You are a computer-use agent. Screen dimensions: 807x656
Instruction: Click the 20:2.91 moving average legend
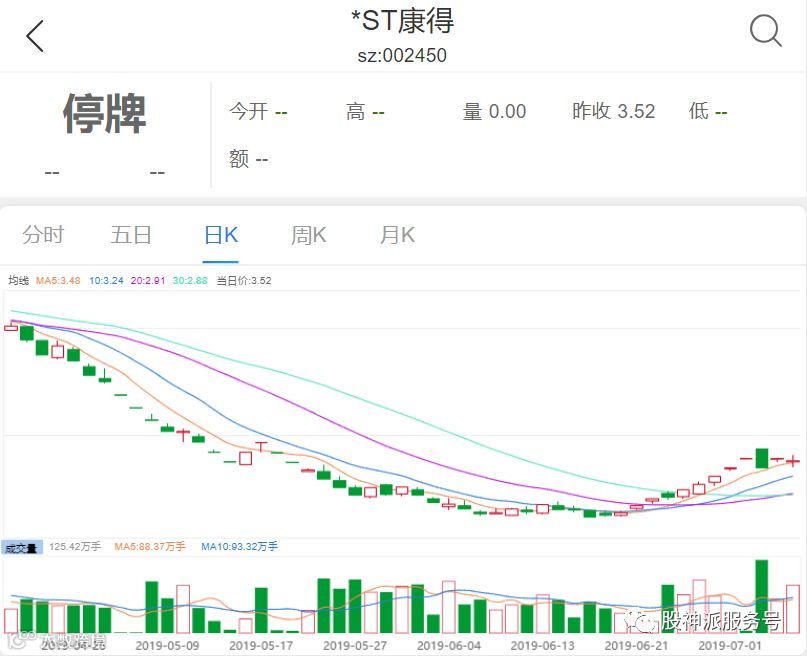point(148,280)
